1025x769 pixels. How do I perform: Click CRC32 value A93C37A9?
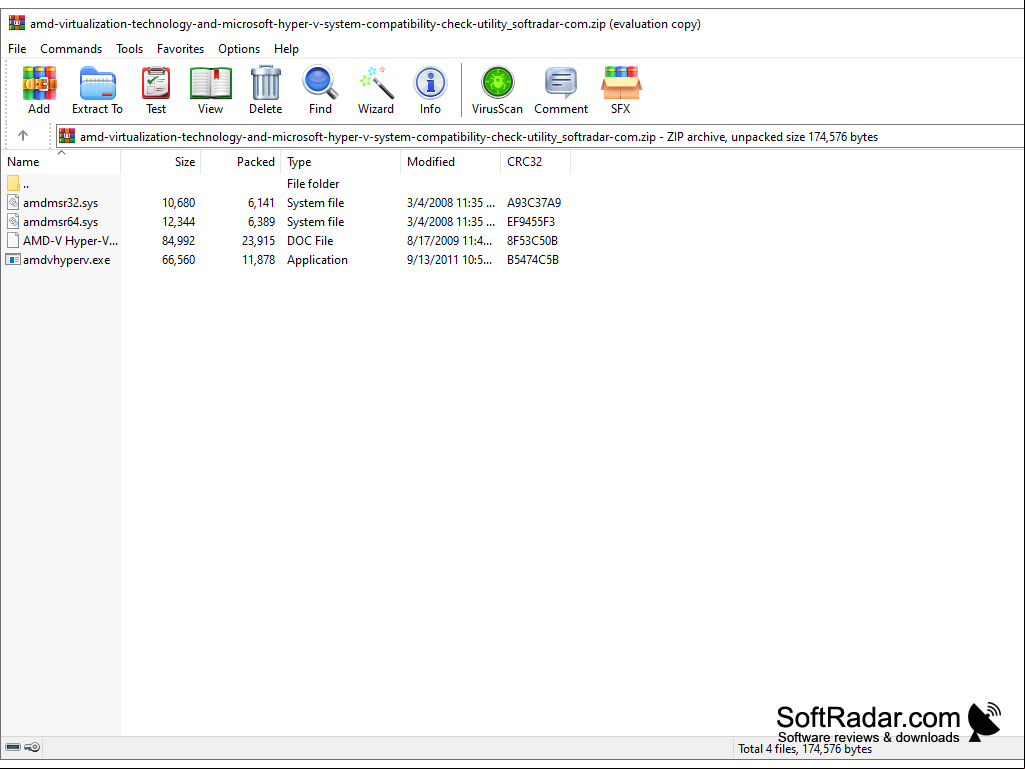[x=534, y=203]
